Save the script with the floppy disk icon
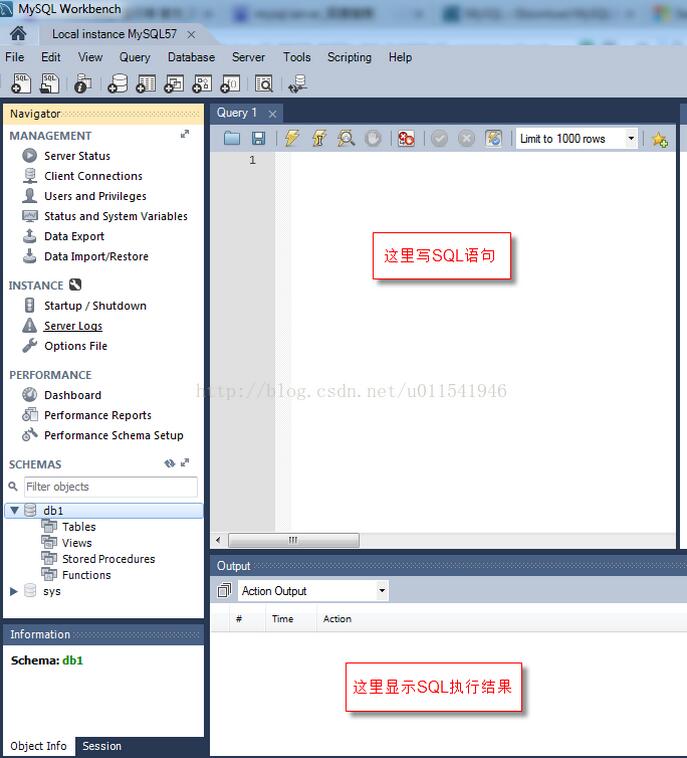687x758 pixels. click(259, 139)
